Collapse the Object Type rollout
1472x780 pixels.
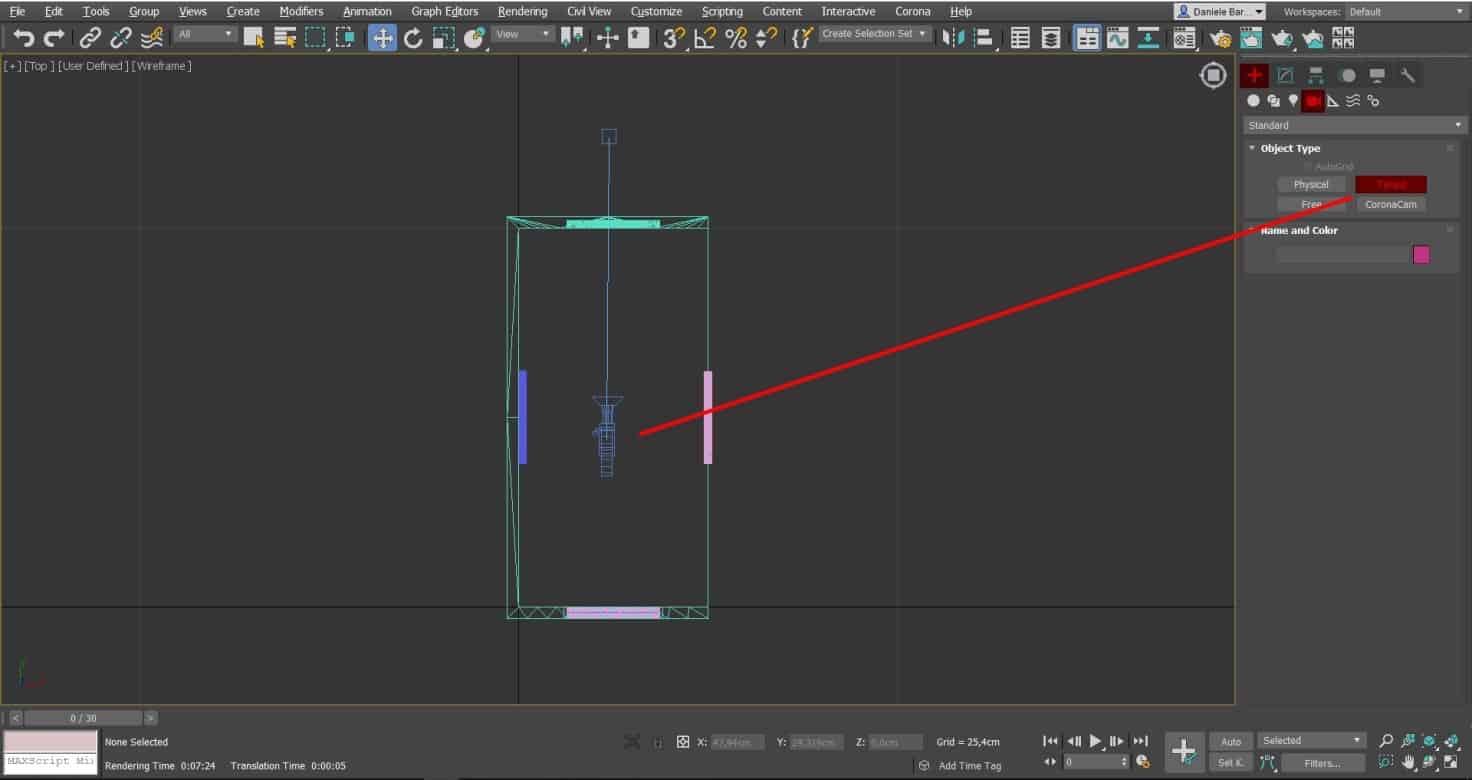click(x=1251, y=147)
